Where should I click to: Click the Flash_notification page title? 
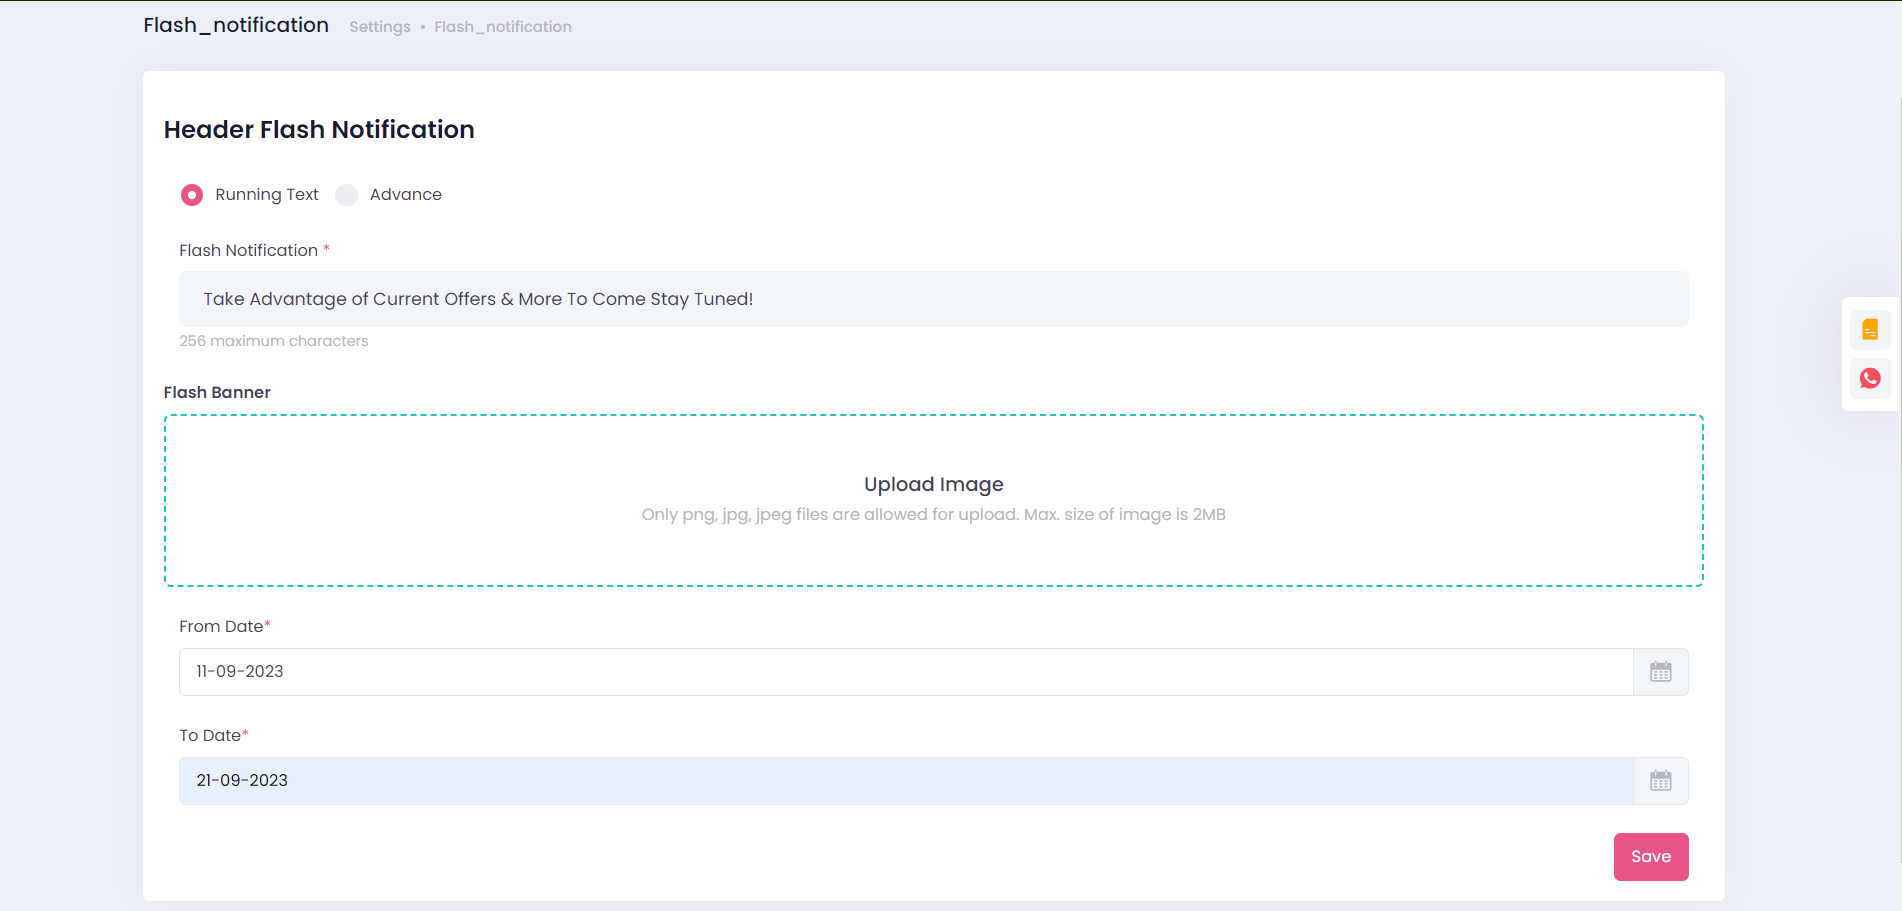point(236,25)
